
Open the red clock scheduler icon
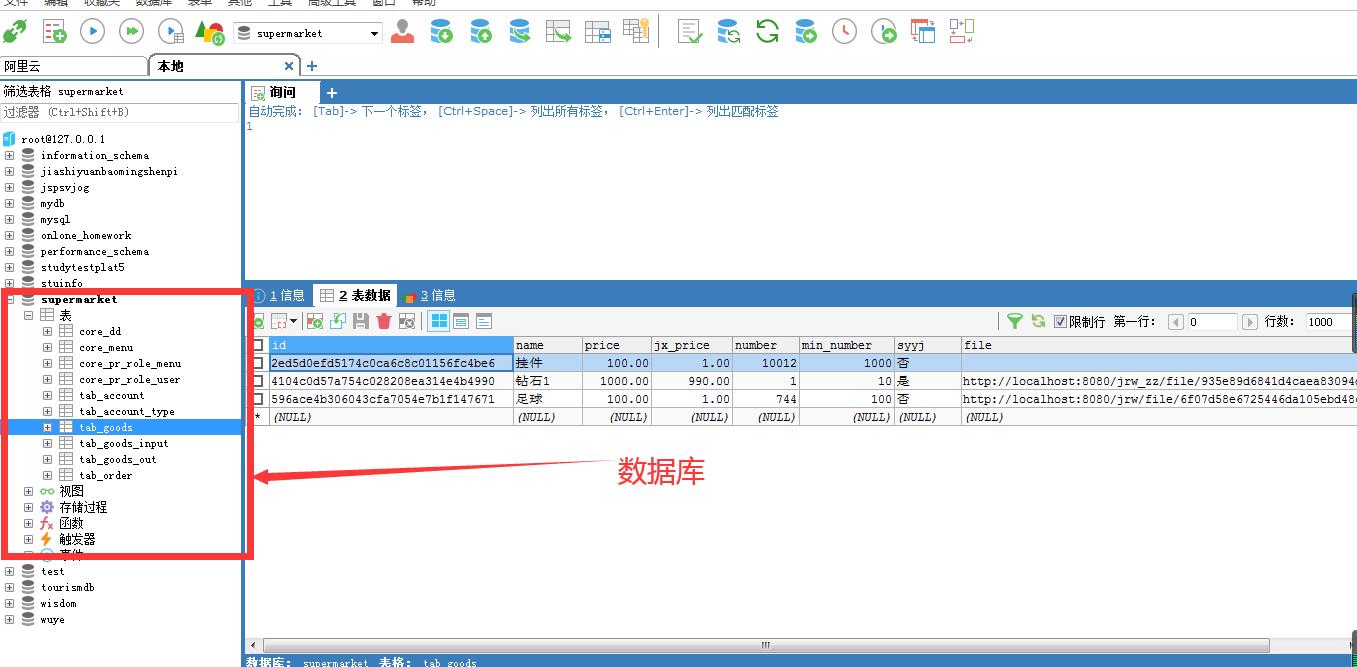pyautogui.click(x=845, y=32)
